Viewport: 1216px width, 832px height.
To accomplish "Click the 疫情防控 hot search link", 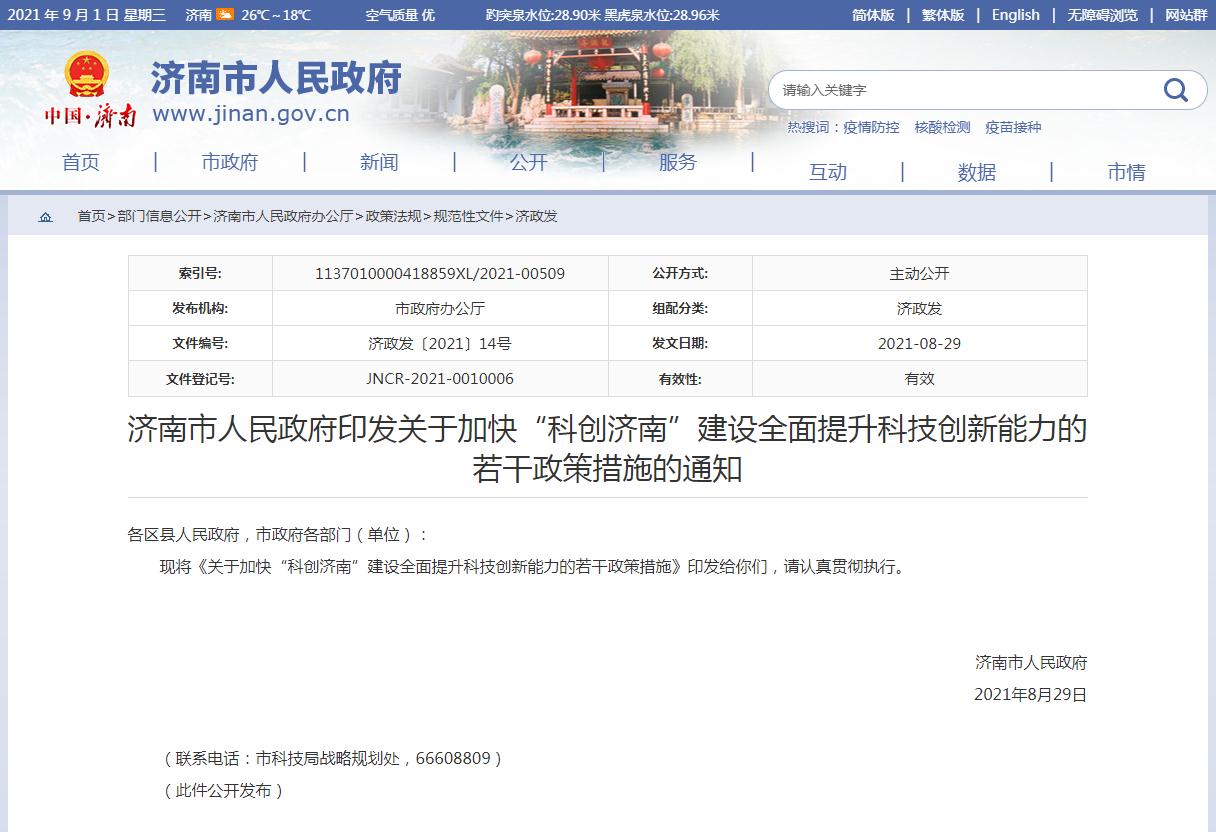I will (x=870, y=127).
